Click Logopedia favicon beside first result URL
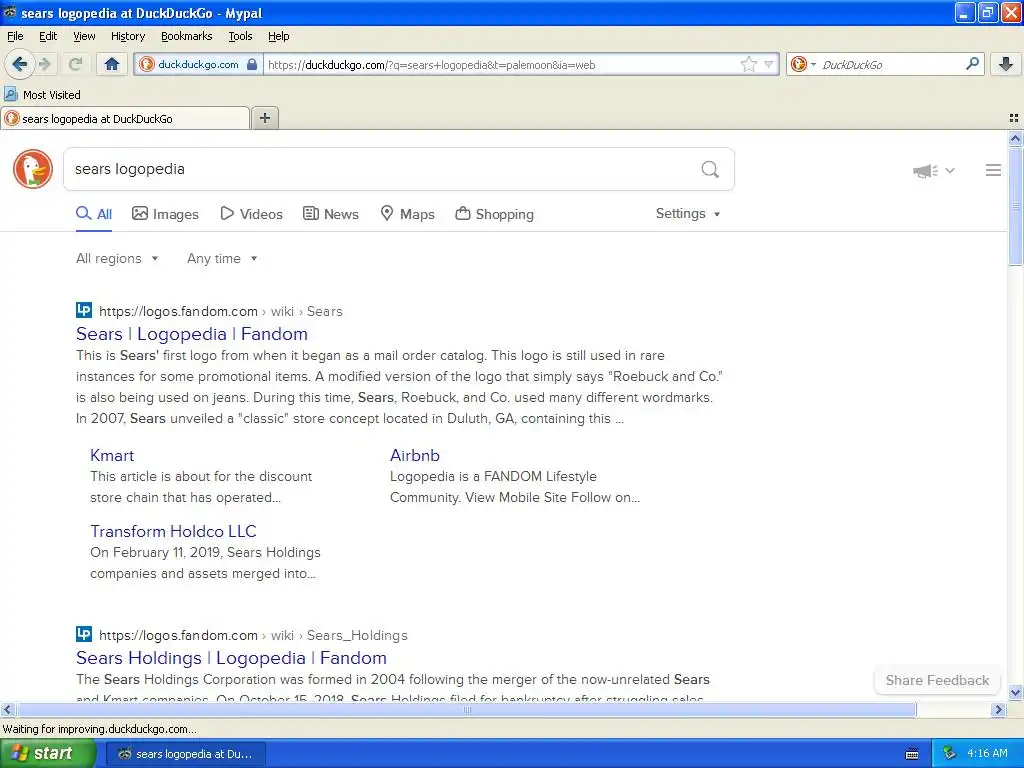The image size is (1024, 768). tap(84, 310)
